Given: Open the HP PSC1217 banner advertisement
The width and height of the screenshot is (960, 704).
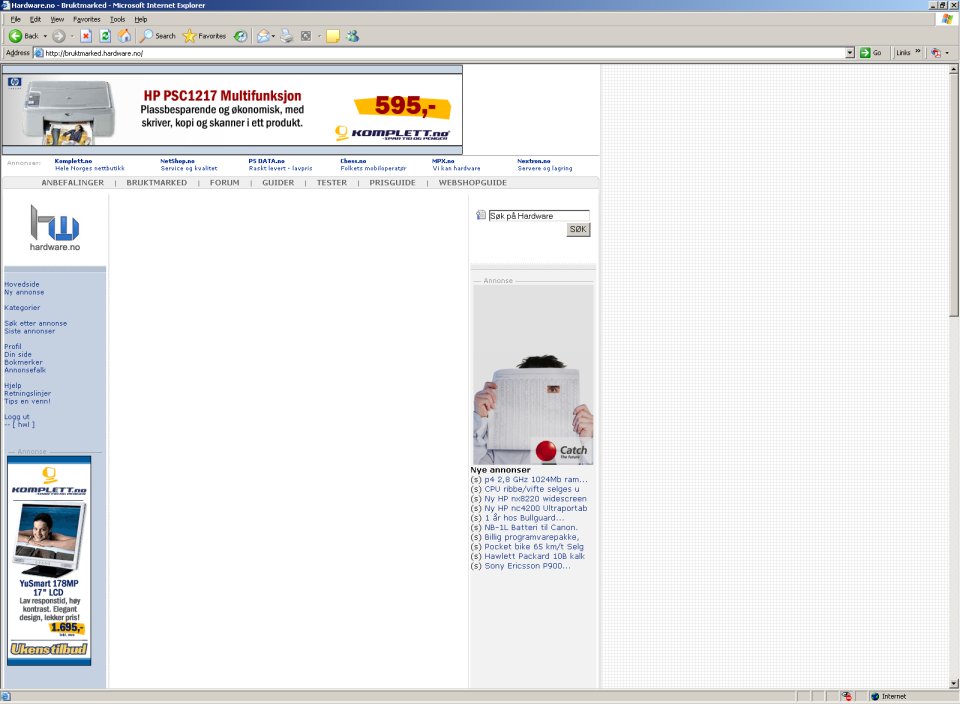Looking at the screenshot, I should click(233, 110).
